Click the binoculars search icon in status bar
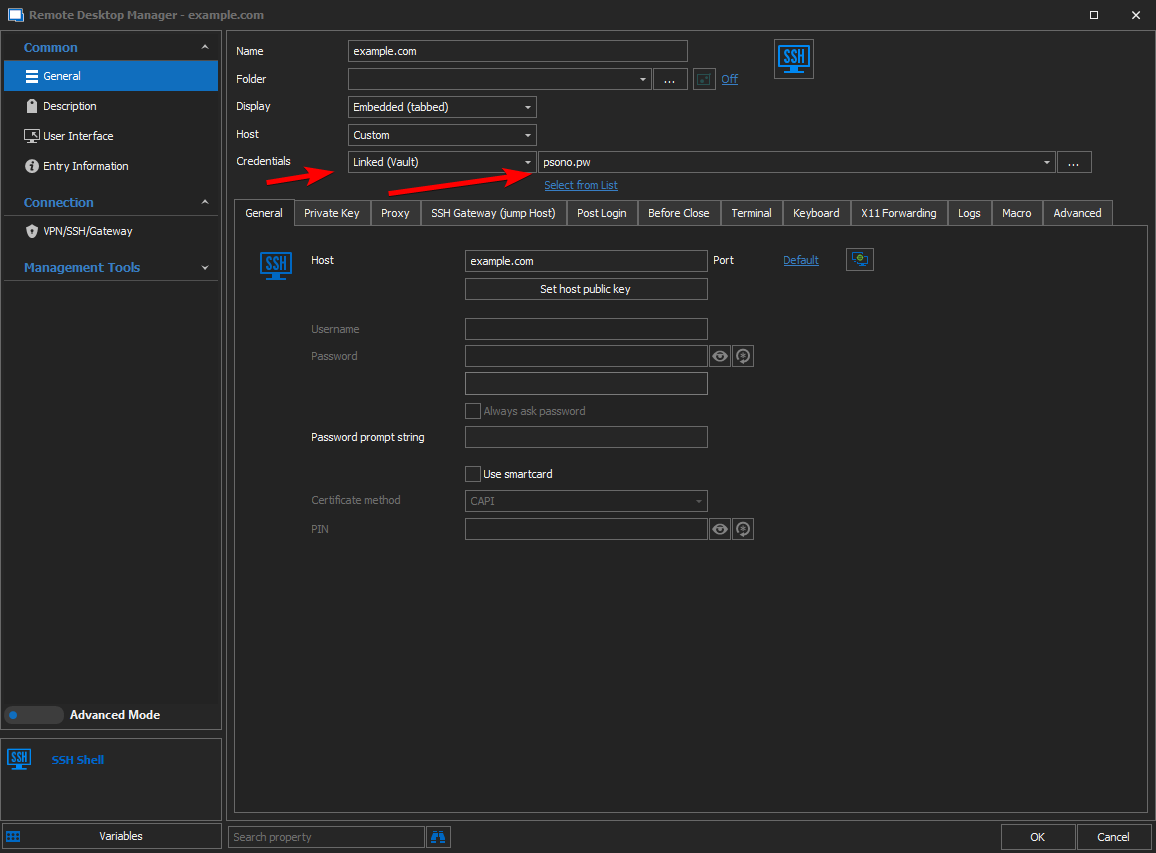The height and width of the screenshot is (853, 1156). tap(438, 836)
